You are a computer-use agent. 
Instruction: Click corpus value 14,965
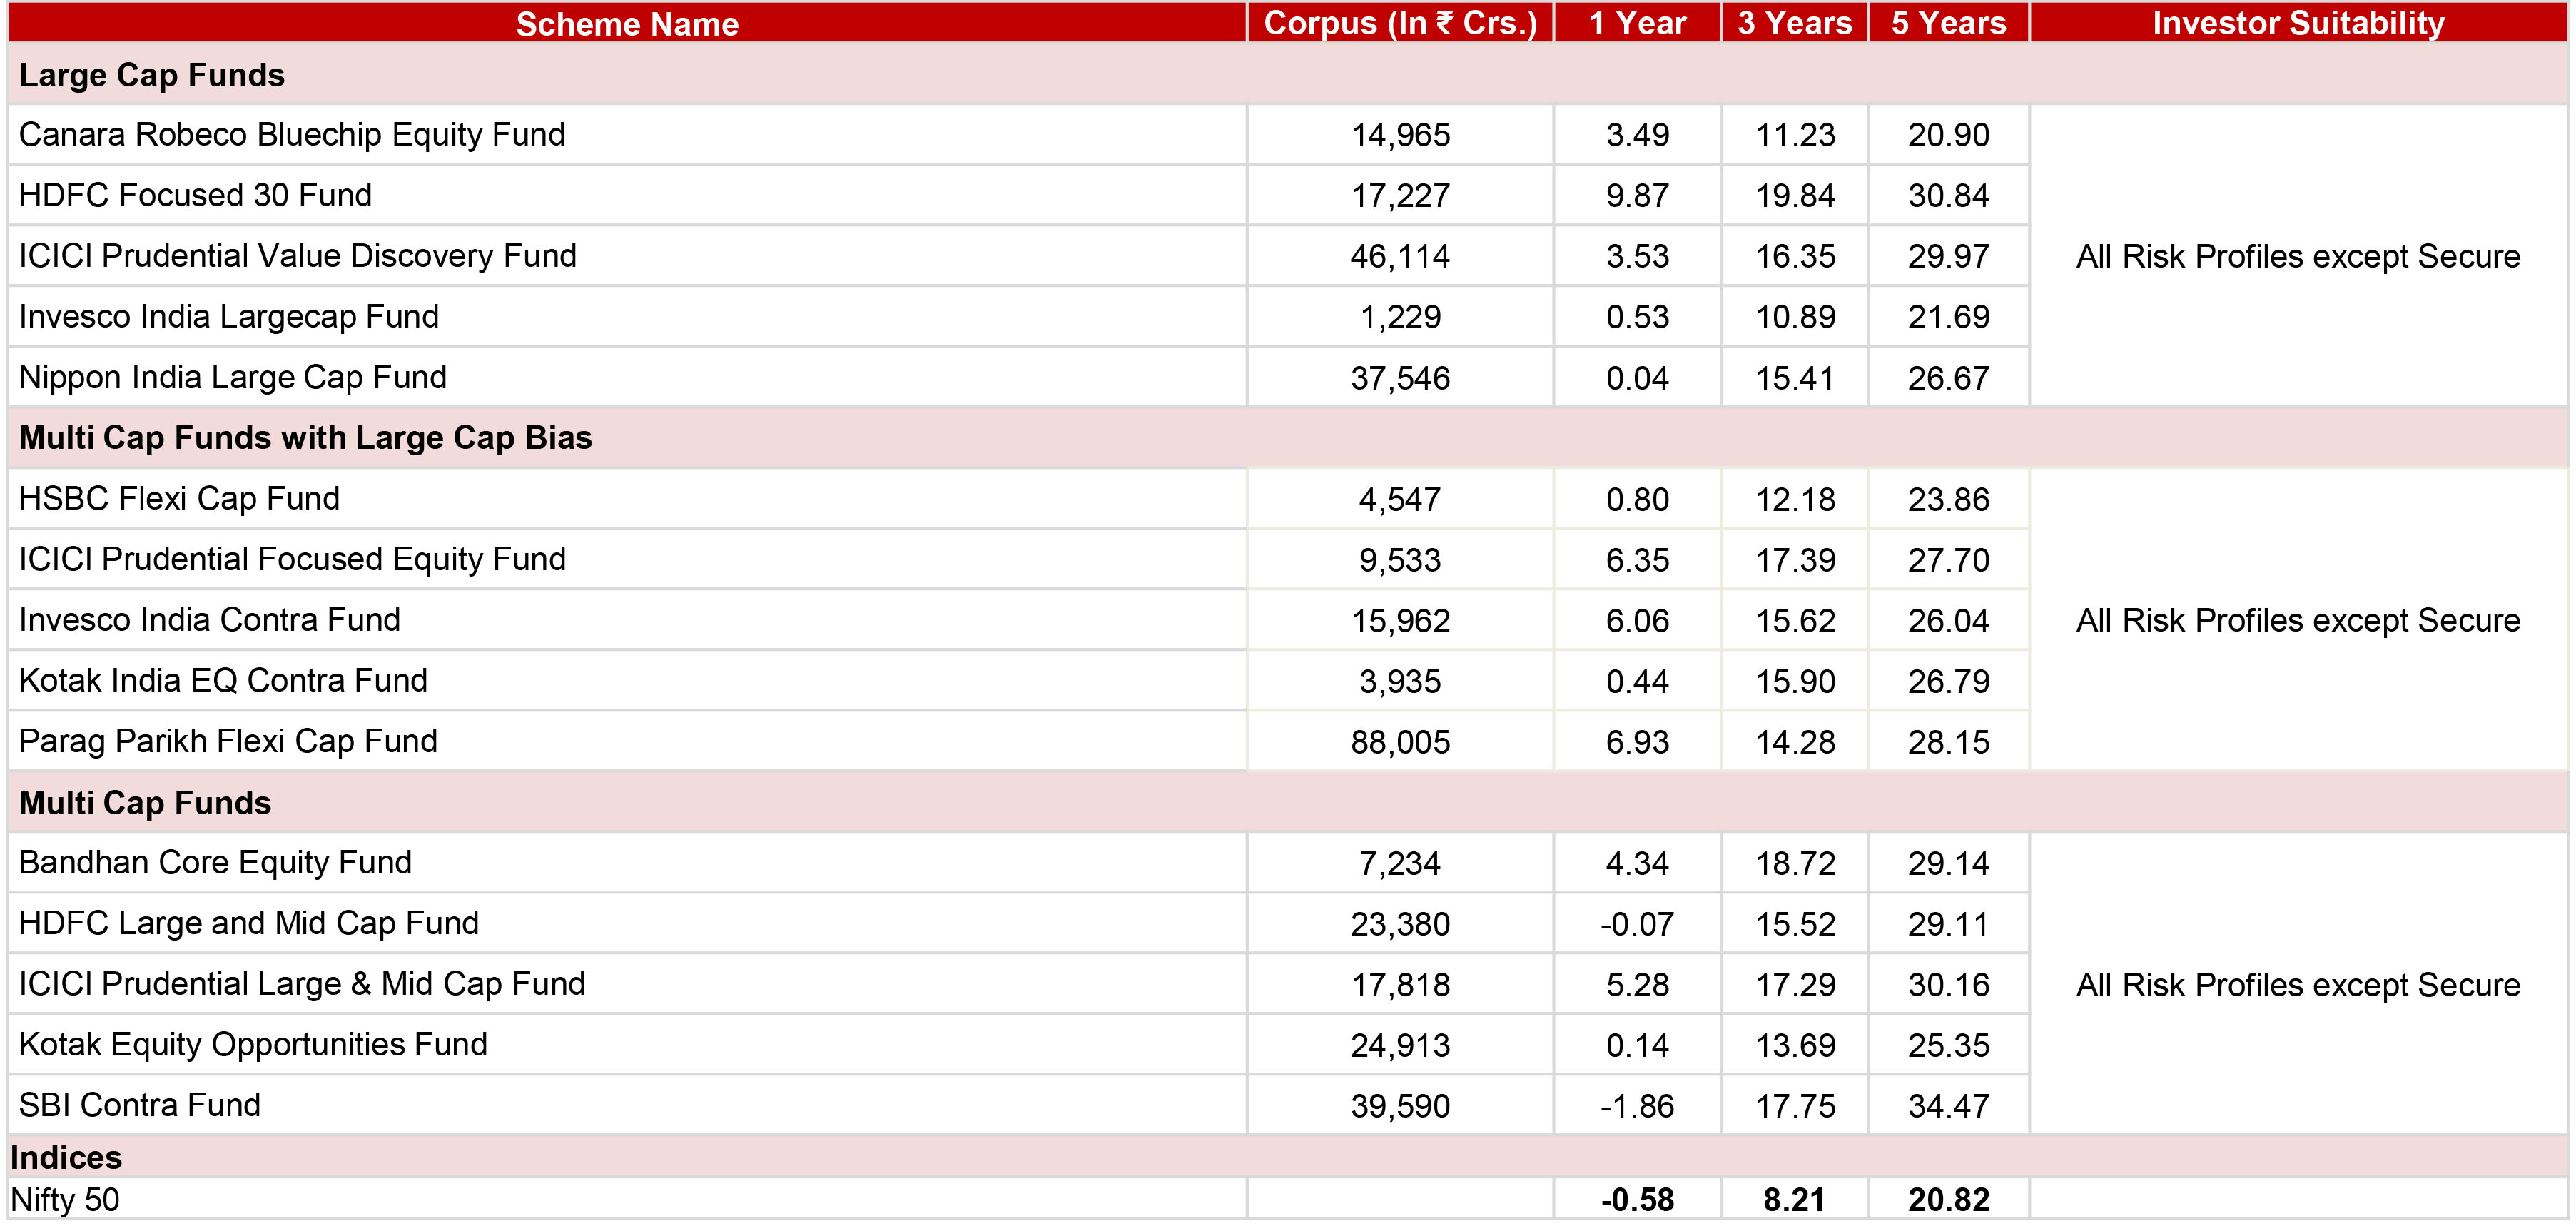(1400, 135)
